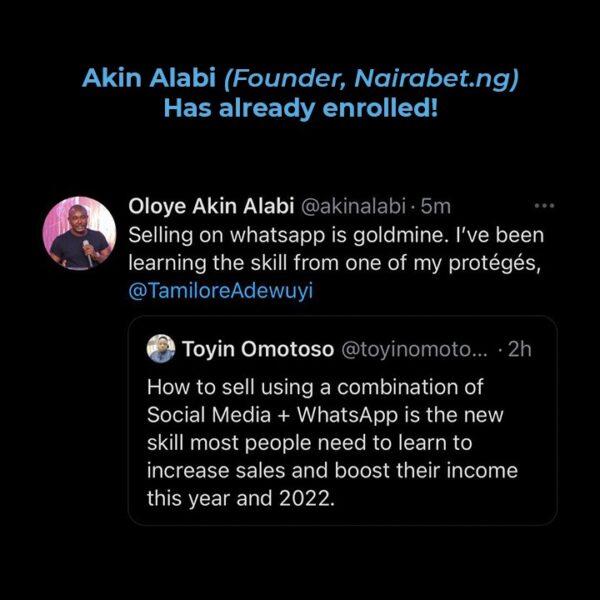Click the Oloye Akin Alabi display name
This screenshot has height=600, width=600.
pos(211,207)
